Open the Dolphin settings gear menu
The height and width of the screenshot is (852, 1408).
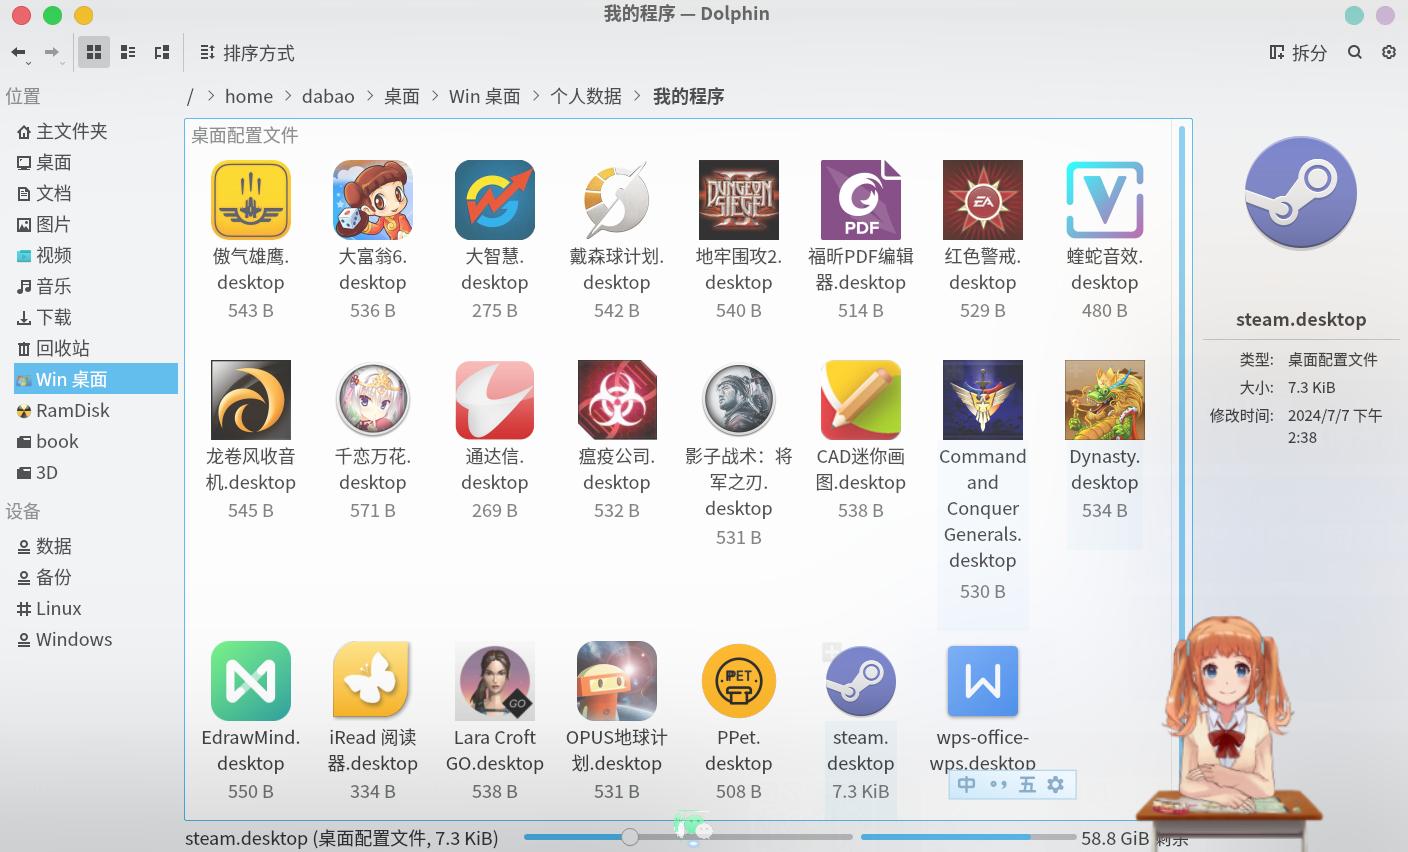[1389, 52]
